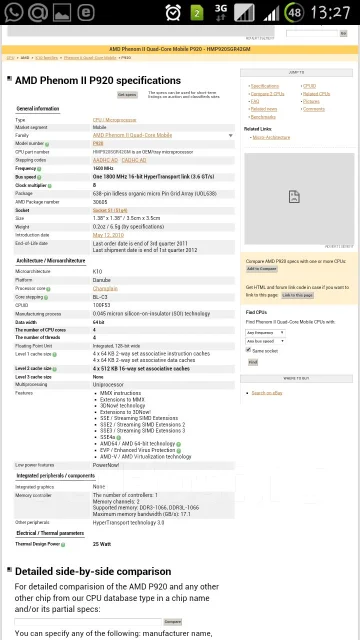360x640 pixels.
Task: Open the CADHC AD stepping code link
Action: point(134,160)
